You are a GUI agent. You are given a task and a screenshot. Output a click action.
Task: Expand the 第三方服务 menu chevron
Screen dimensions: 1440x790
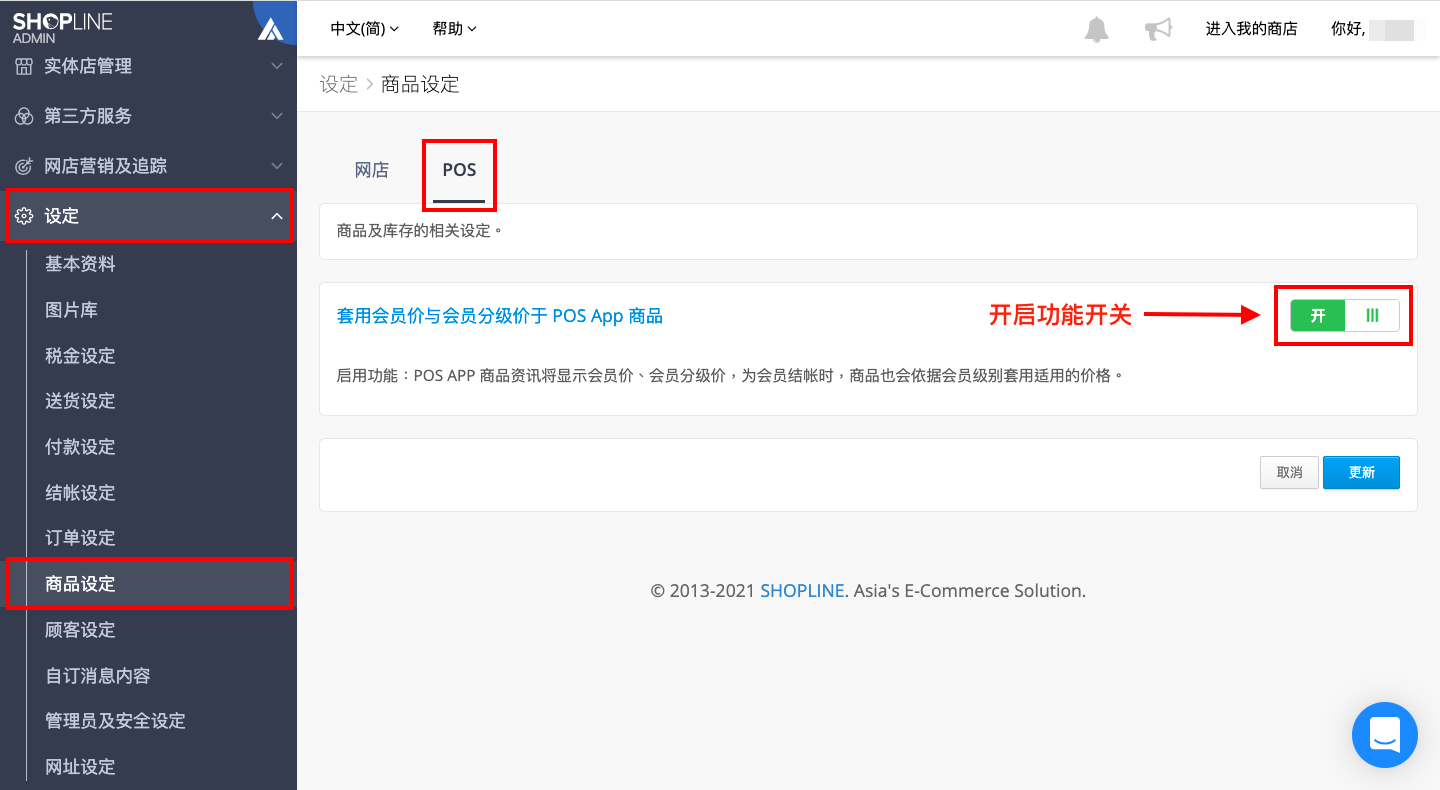pyautogui.click(x=277, y=116)
